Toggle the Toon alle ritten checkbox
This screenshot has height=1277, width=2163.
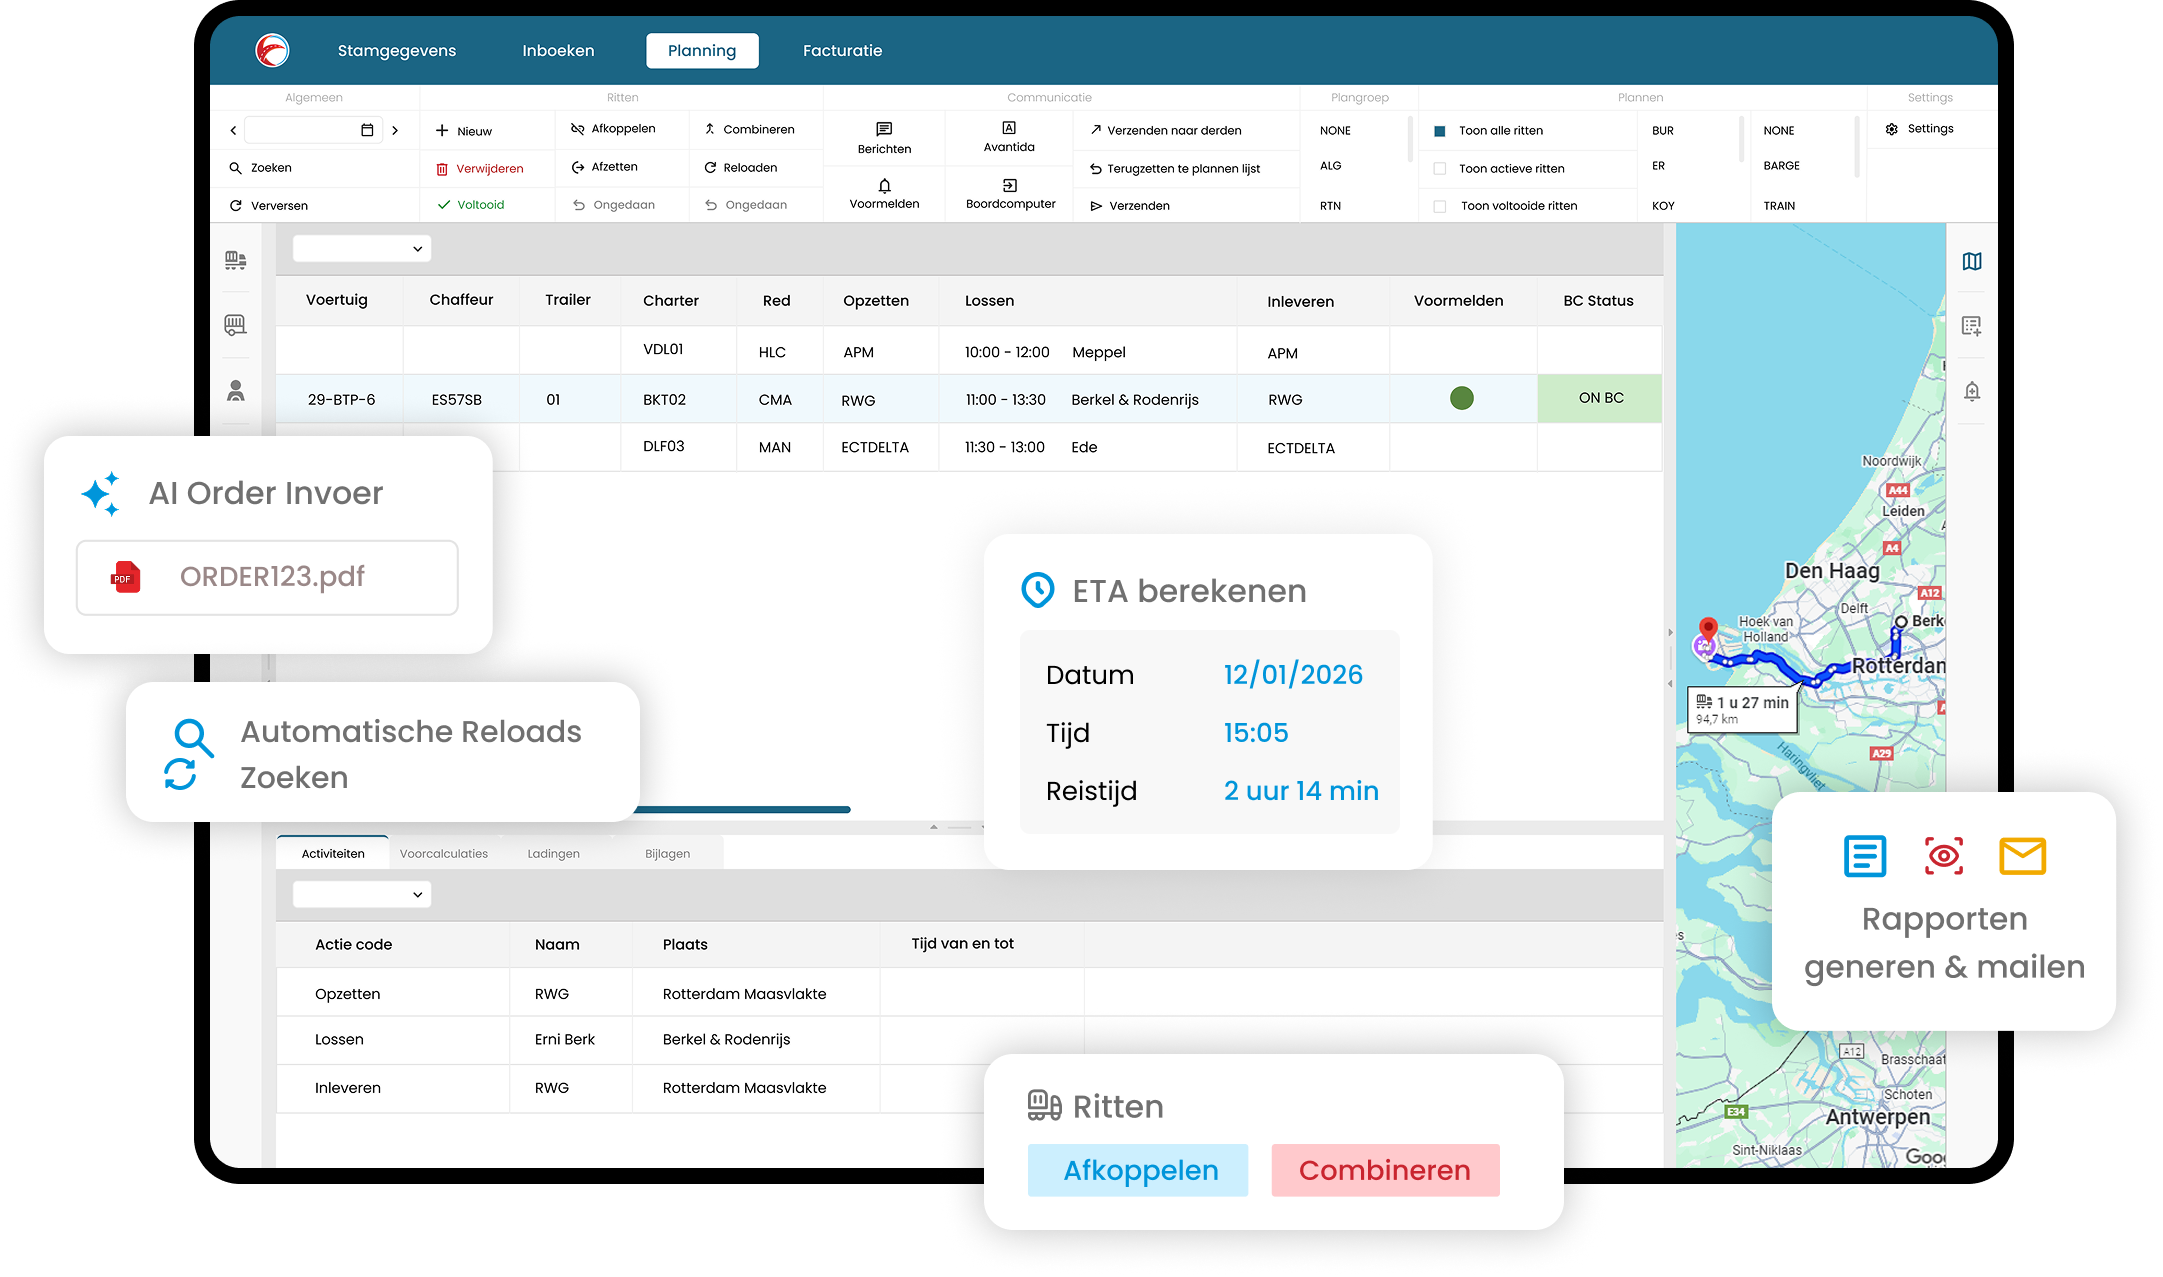click(1440, 131)
